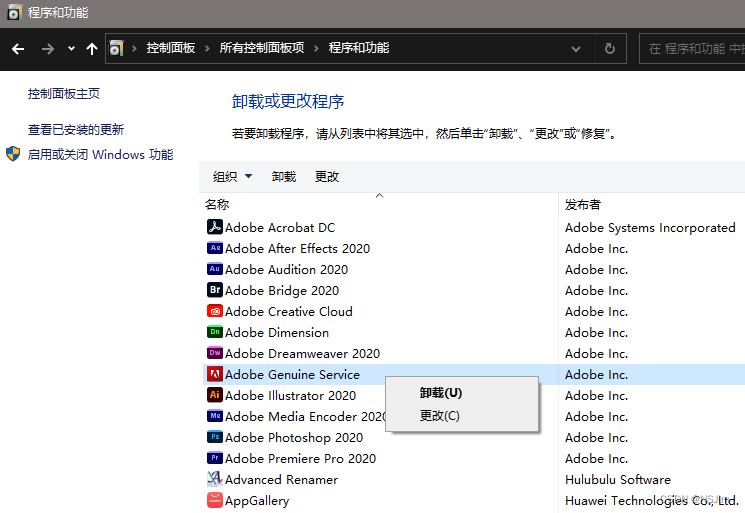
Task: Navigate to 所有控制面板项 in the breadcrumb
Action: (262, 48)
